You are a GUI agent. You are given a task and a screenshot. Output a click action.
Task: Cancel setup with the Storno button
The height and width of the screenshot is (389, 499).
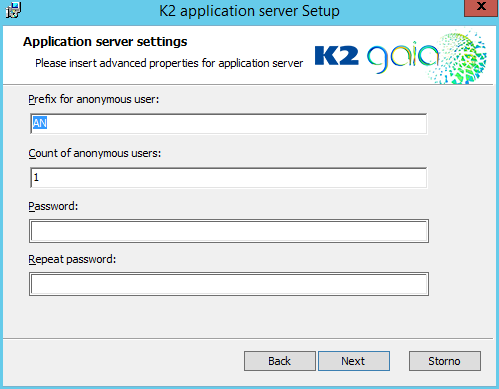445,361
